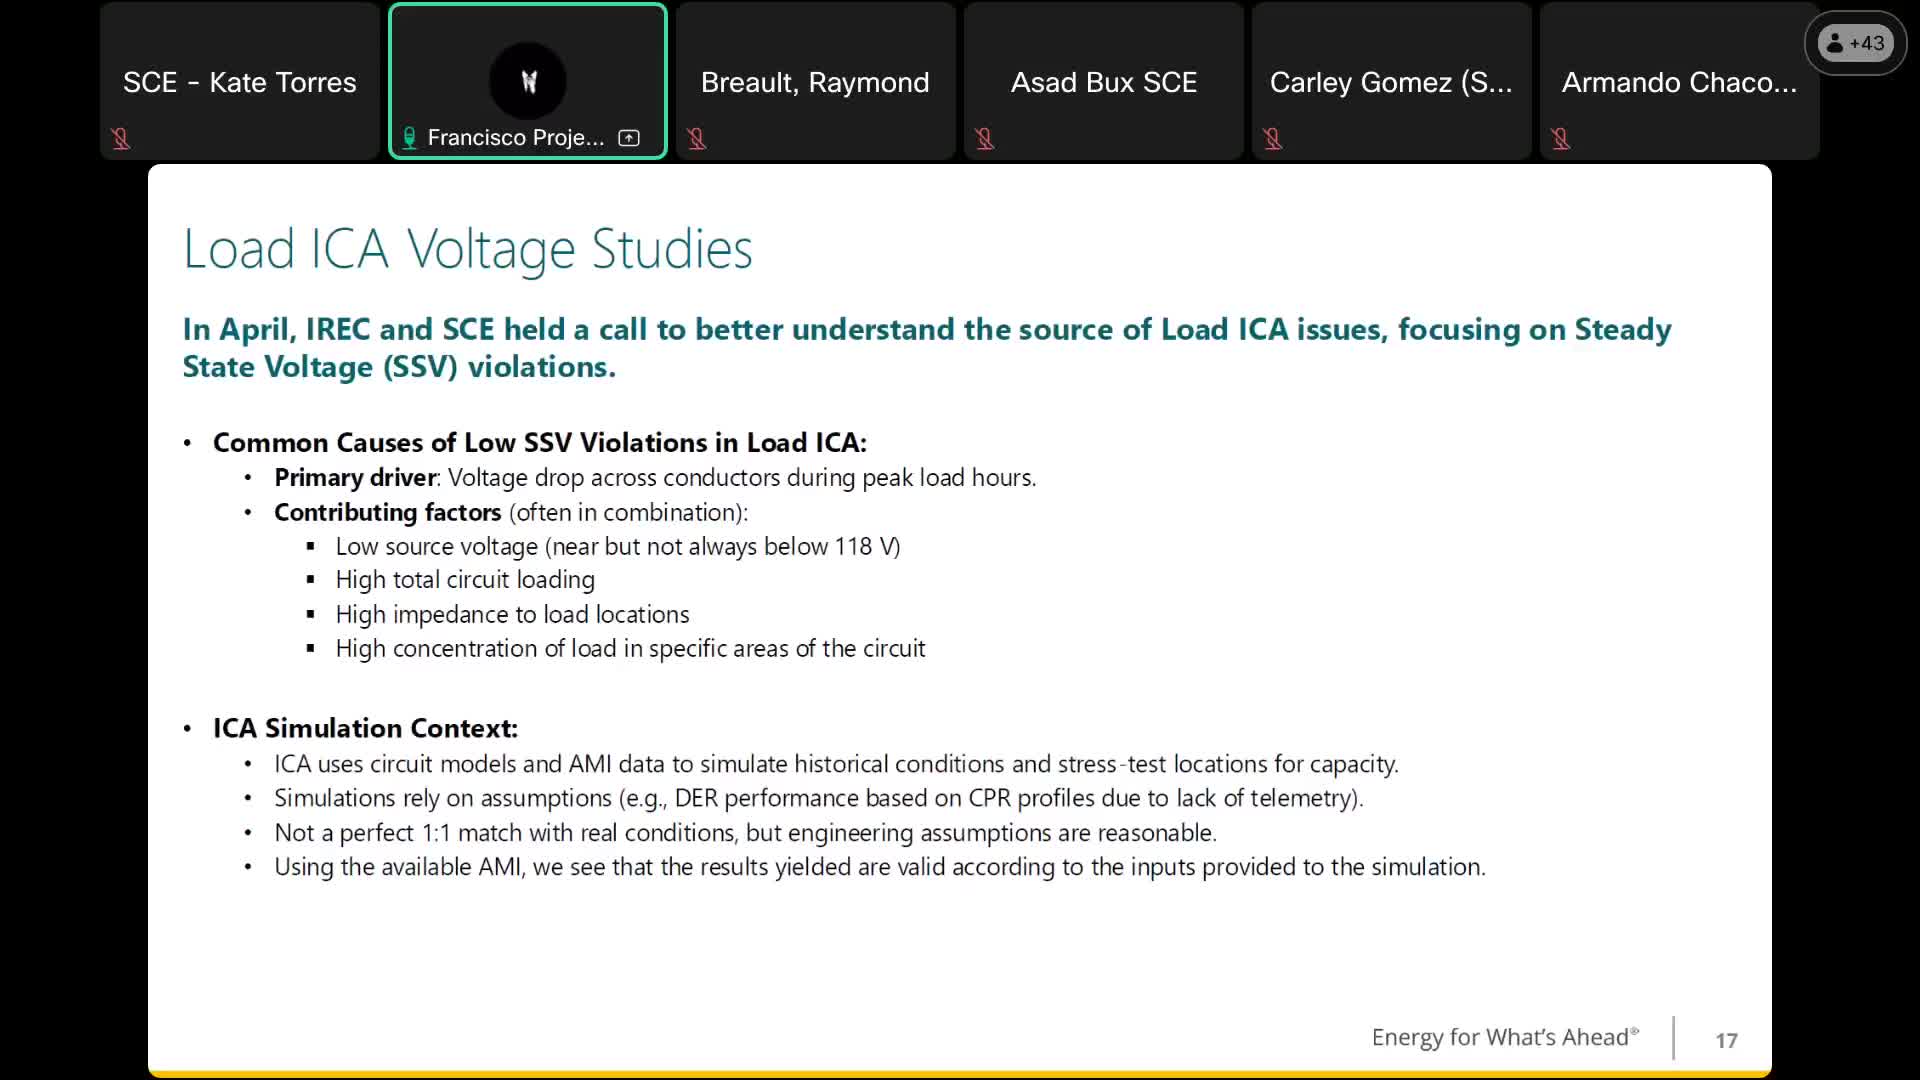Image resolution: width=1920 pixels, height=1080 pixels.
Task: Click Breault, Raymond's muted microphone icon
Action: [x=697, y=139]
